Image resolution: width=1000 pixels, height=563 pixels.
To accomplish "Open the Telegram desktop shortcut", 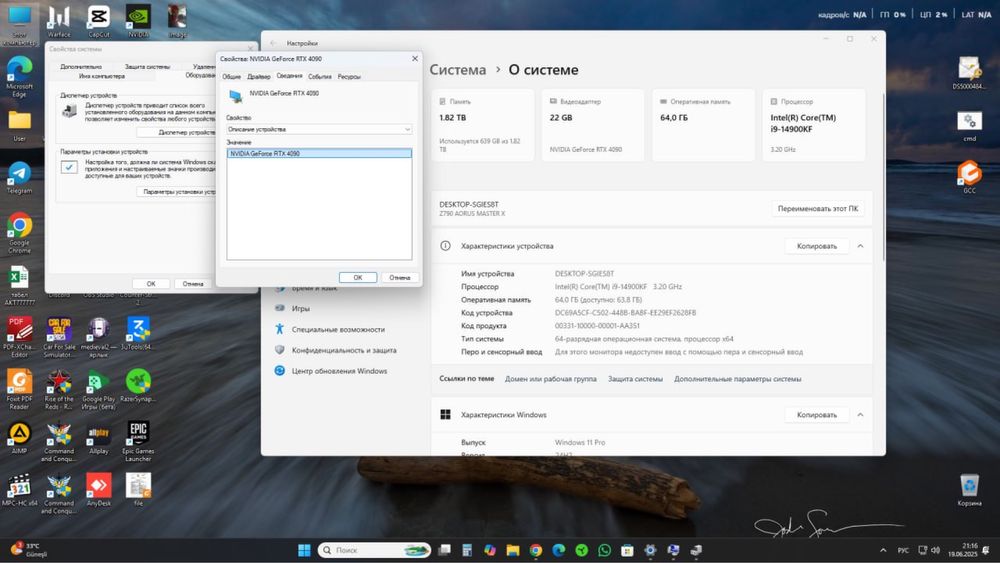I will point(19,173).
